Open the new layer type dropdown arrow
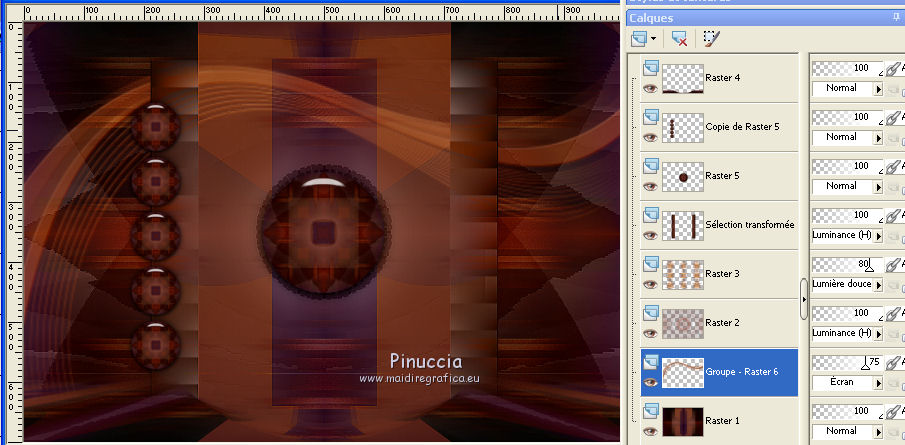905x445 pixels. [x=653, y=39]
